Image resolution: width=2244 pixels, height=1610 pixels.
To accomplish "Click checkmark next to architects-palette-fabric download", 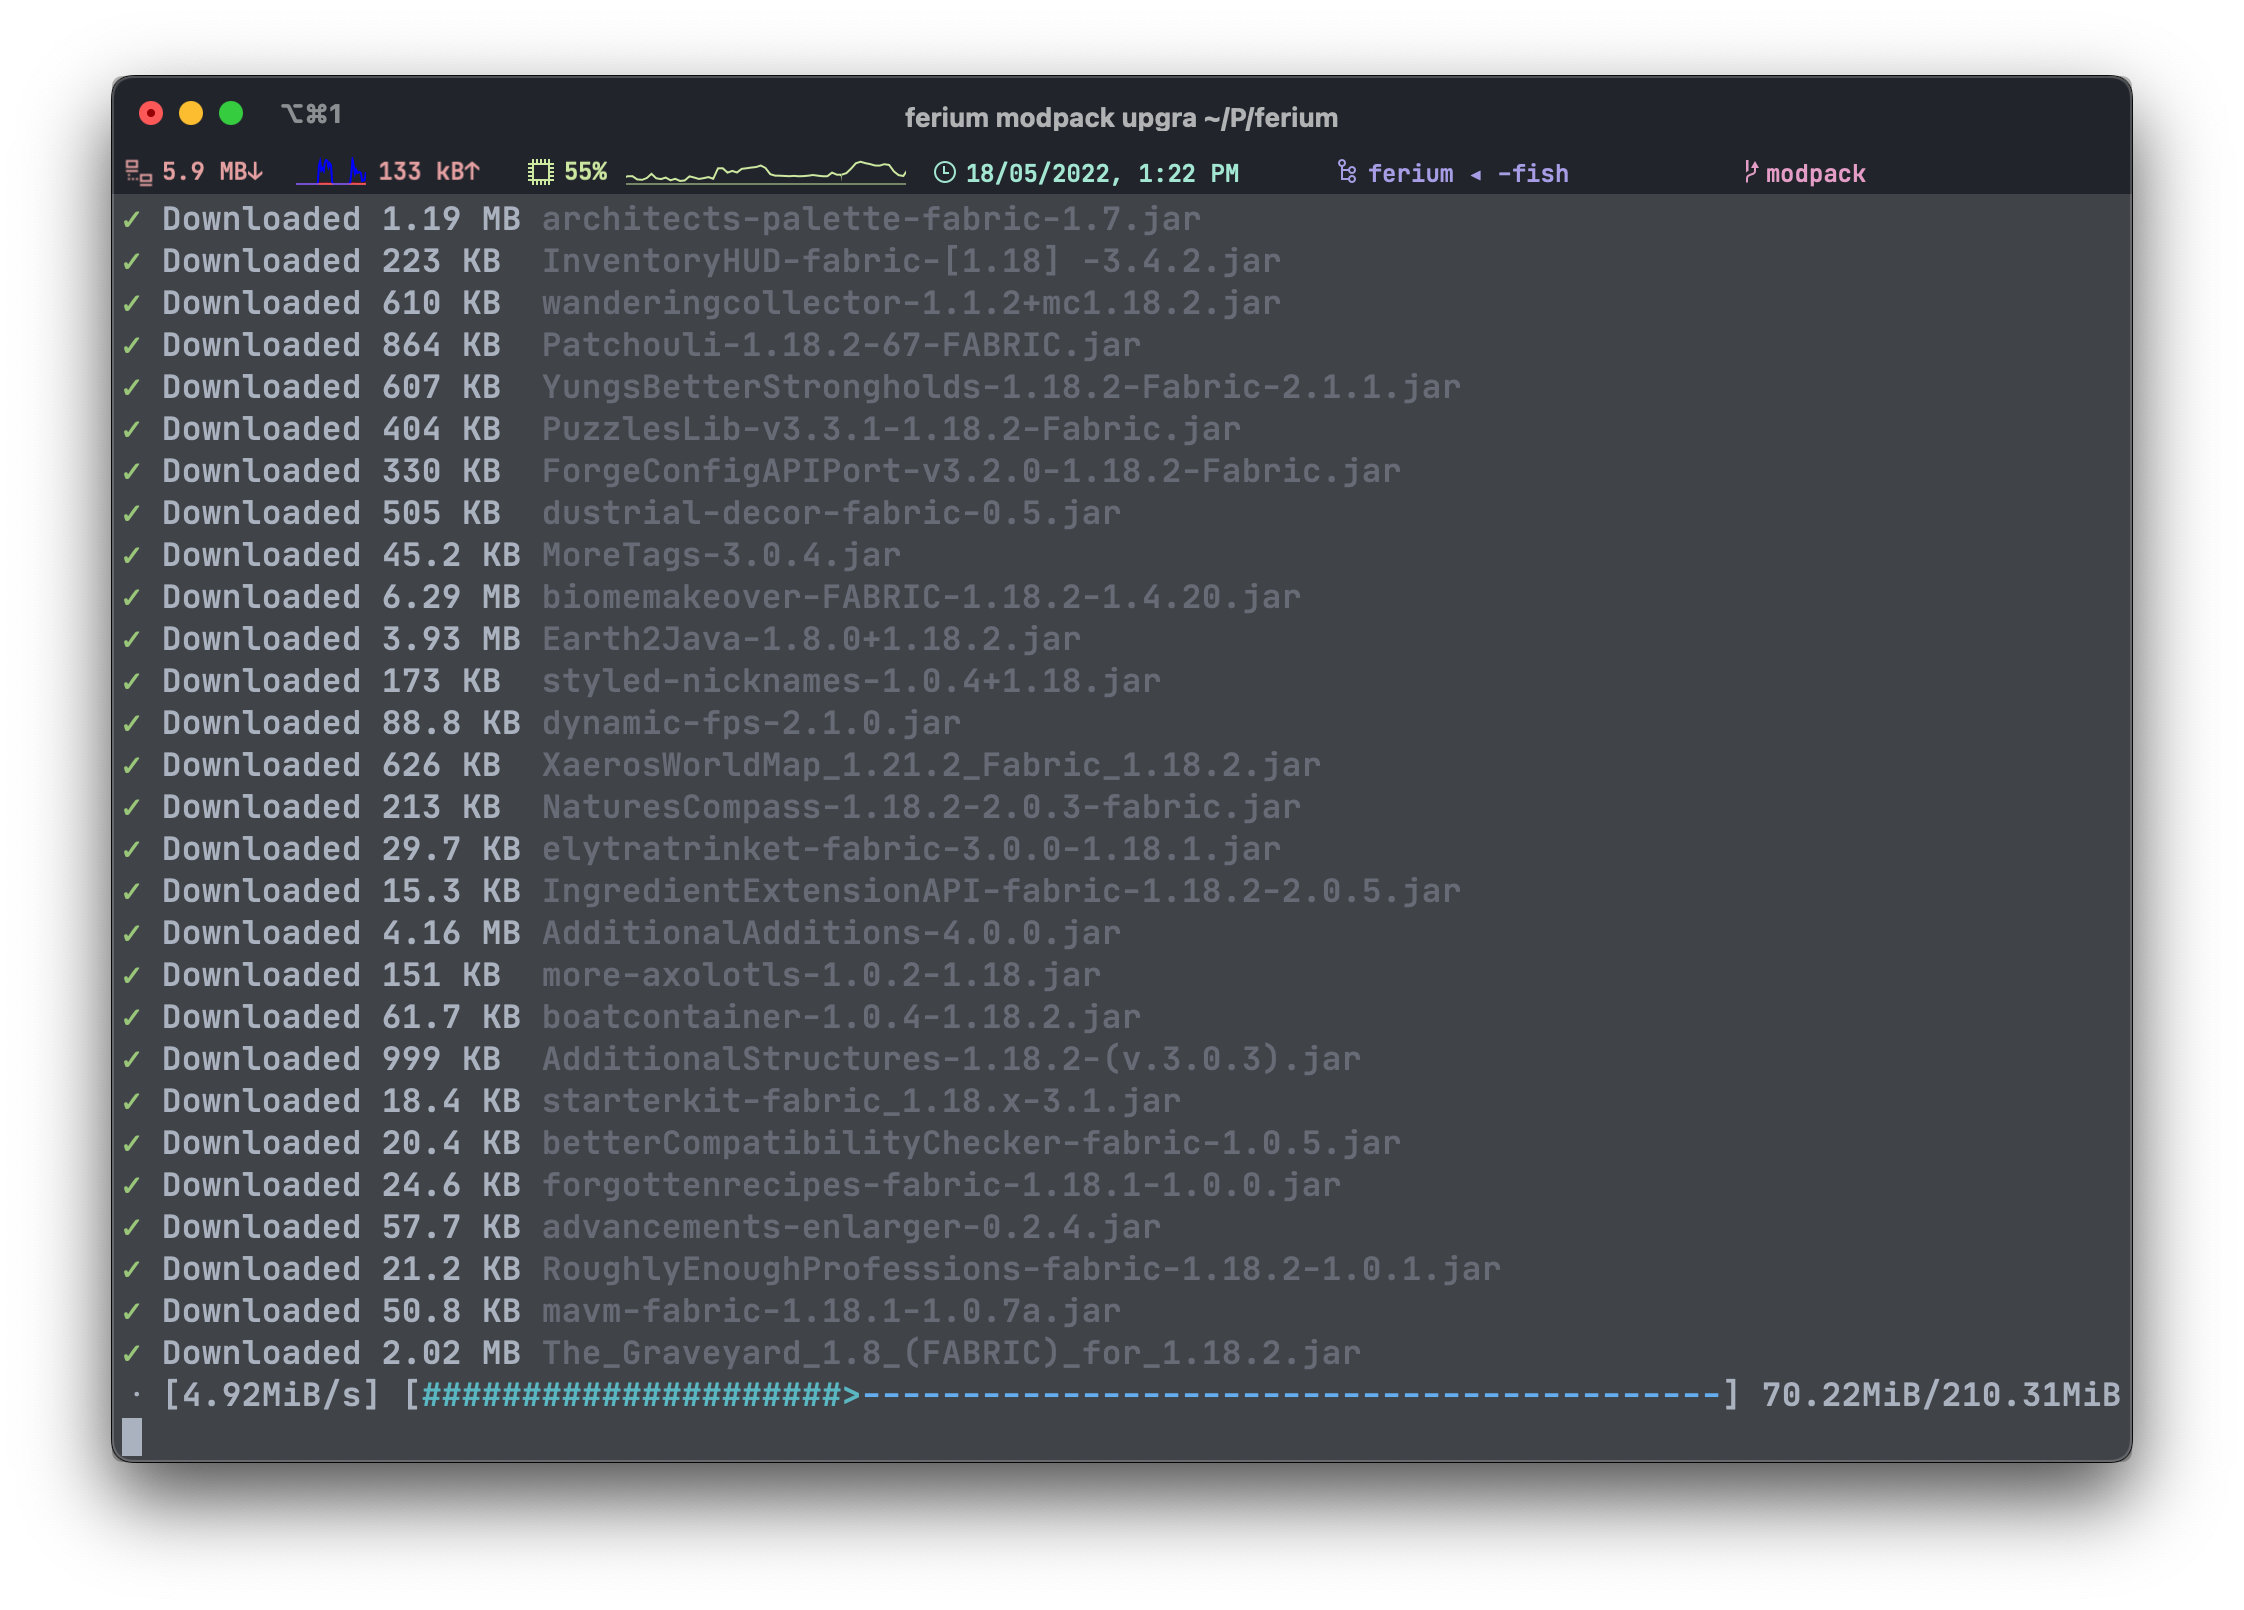I will pos(131,219).
